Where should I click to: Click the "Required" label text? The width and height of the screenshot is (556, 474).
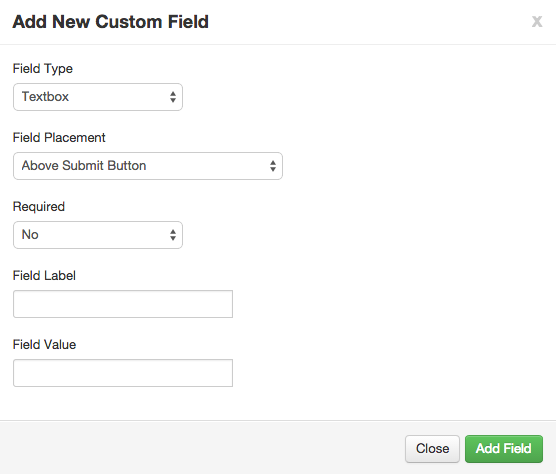click(39, 207)
